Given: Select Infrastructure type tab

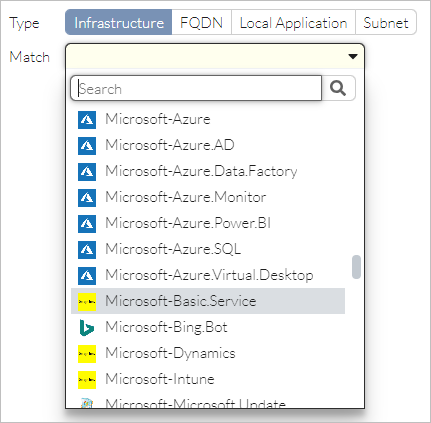Looking at the screenshot, I should coord(119,22).
